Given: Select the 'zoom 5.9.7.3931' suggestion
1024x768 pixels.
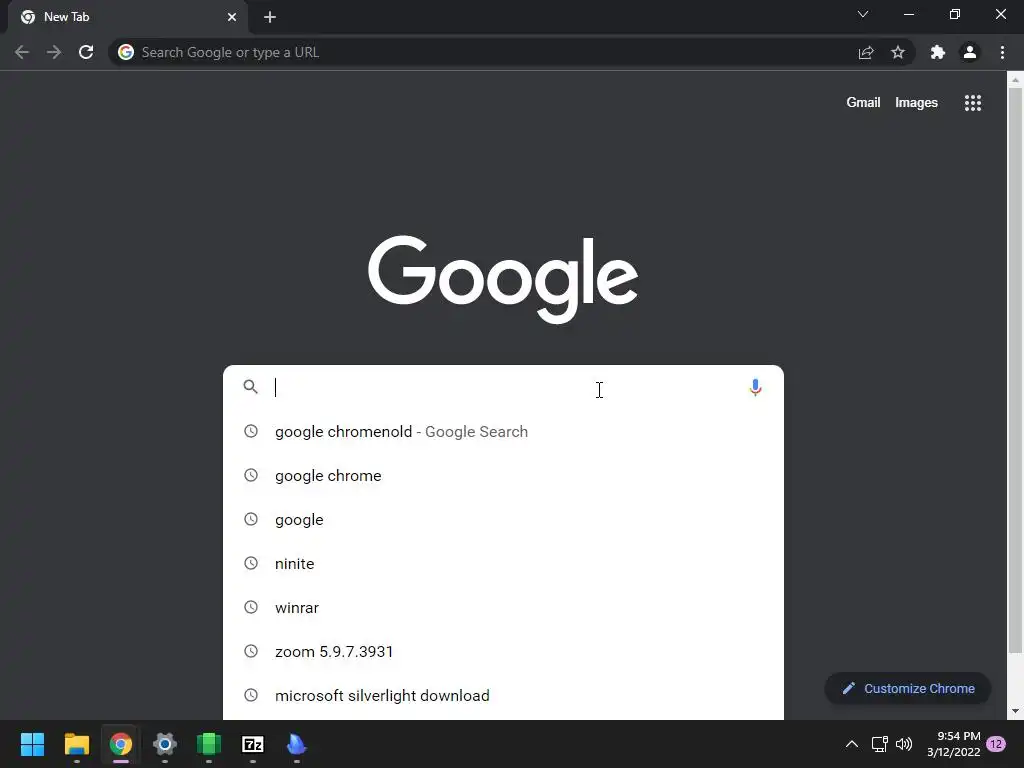Looking at the screenshot, I should point(503,652).
